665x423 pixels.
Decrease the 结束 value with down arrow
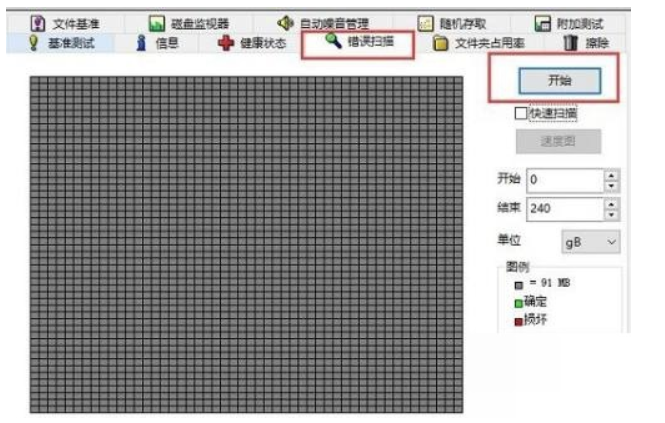612,215
